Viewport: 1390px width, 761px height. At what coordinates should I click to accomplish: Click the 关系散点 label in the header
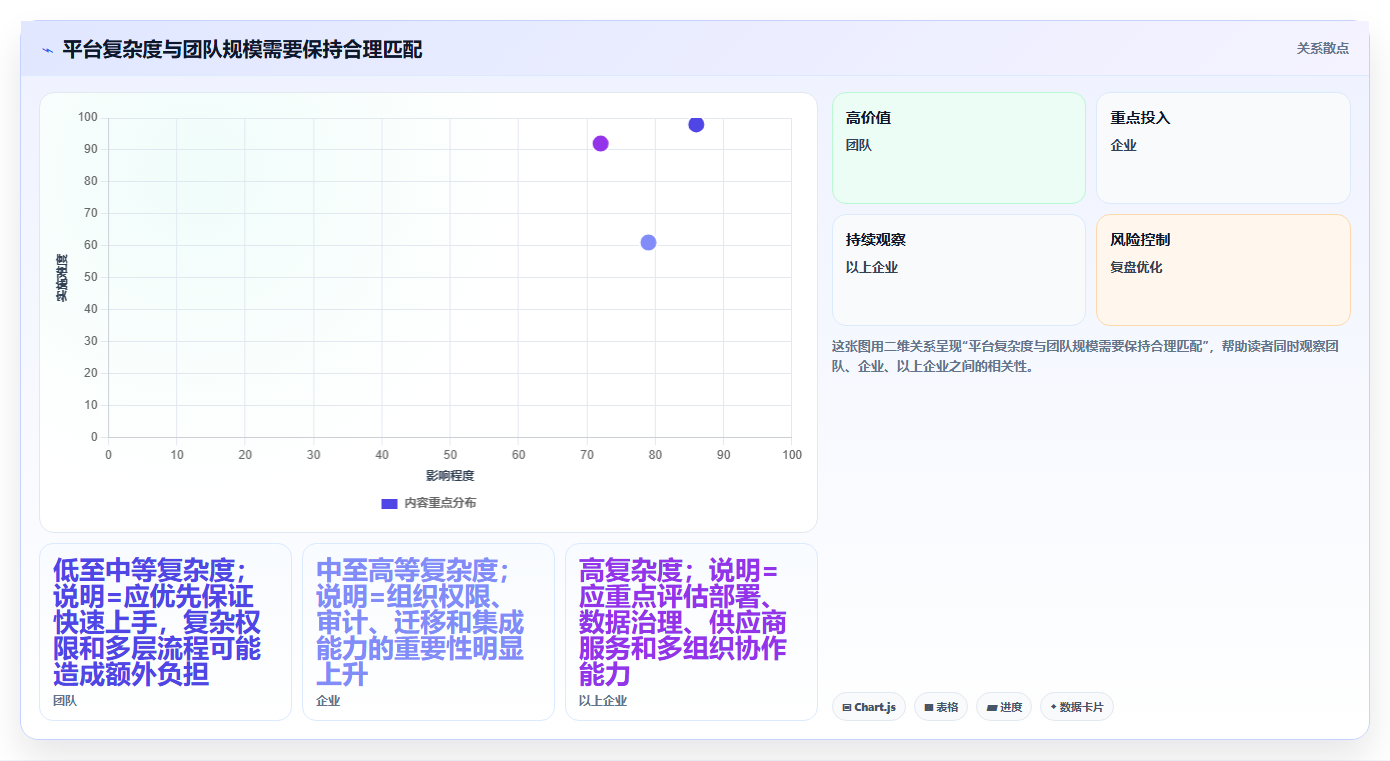[x=1323, y=48]
